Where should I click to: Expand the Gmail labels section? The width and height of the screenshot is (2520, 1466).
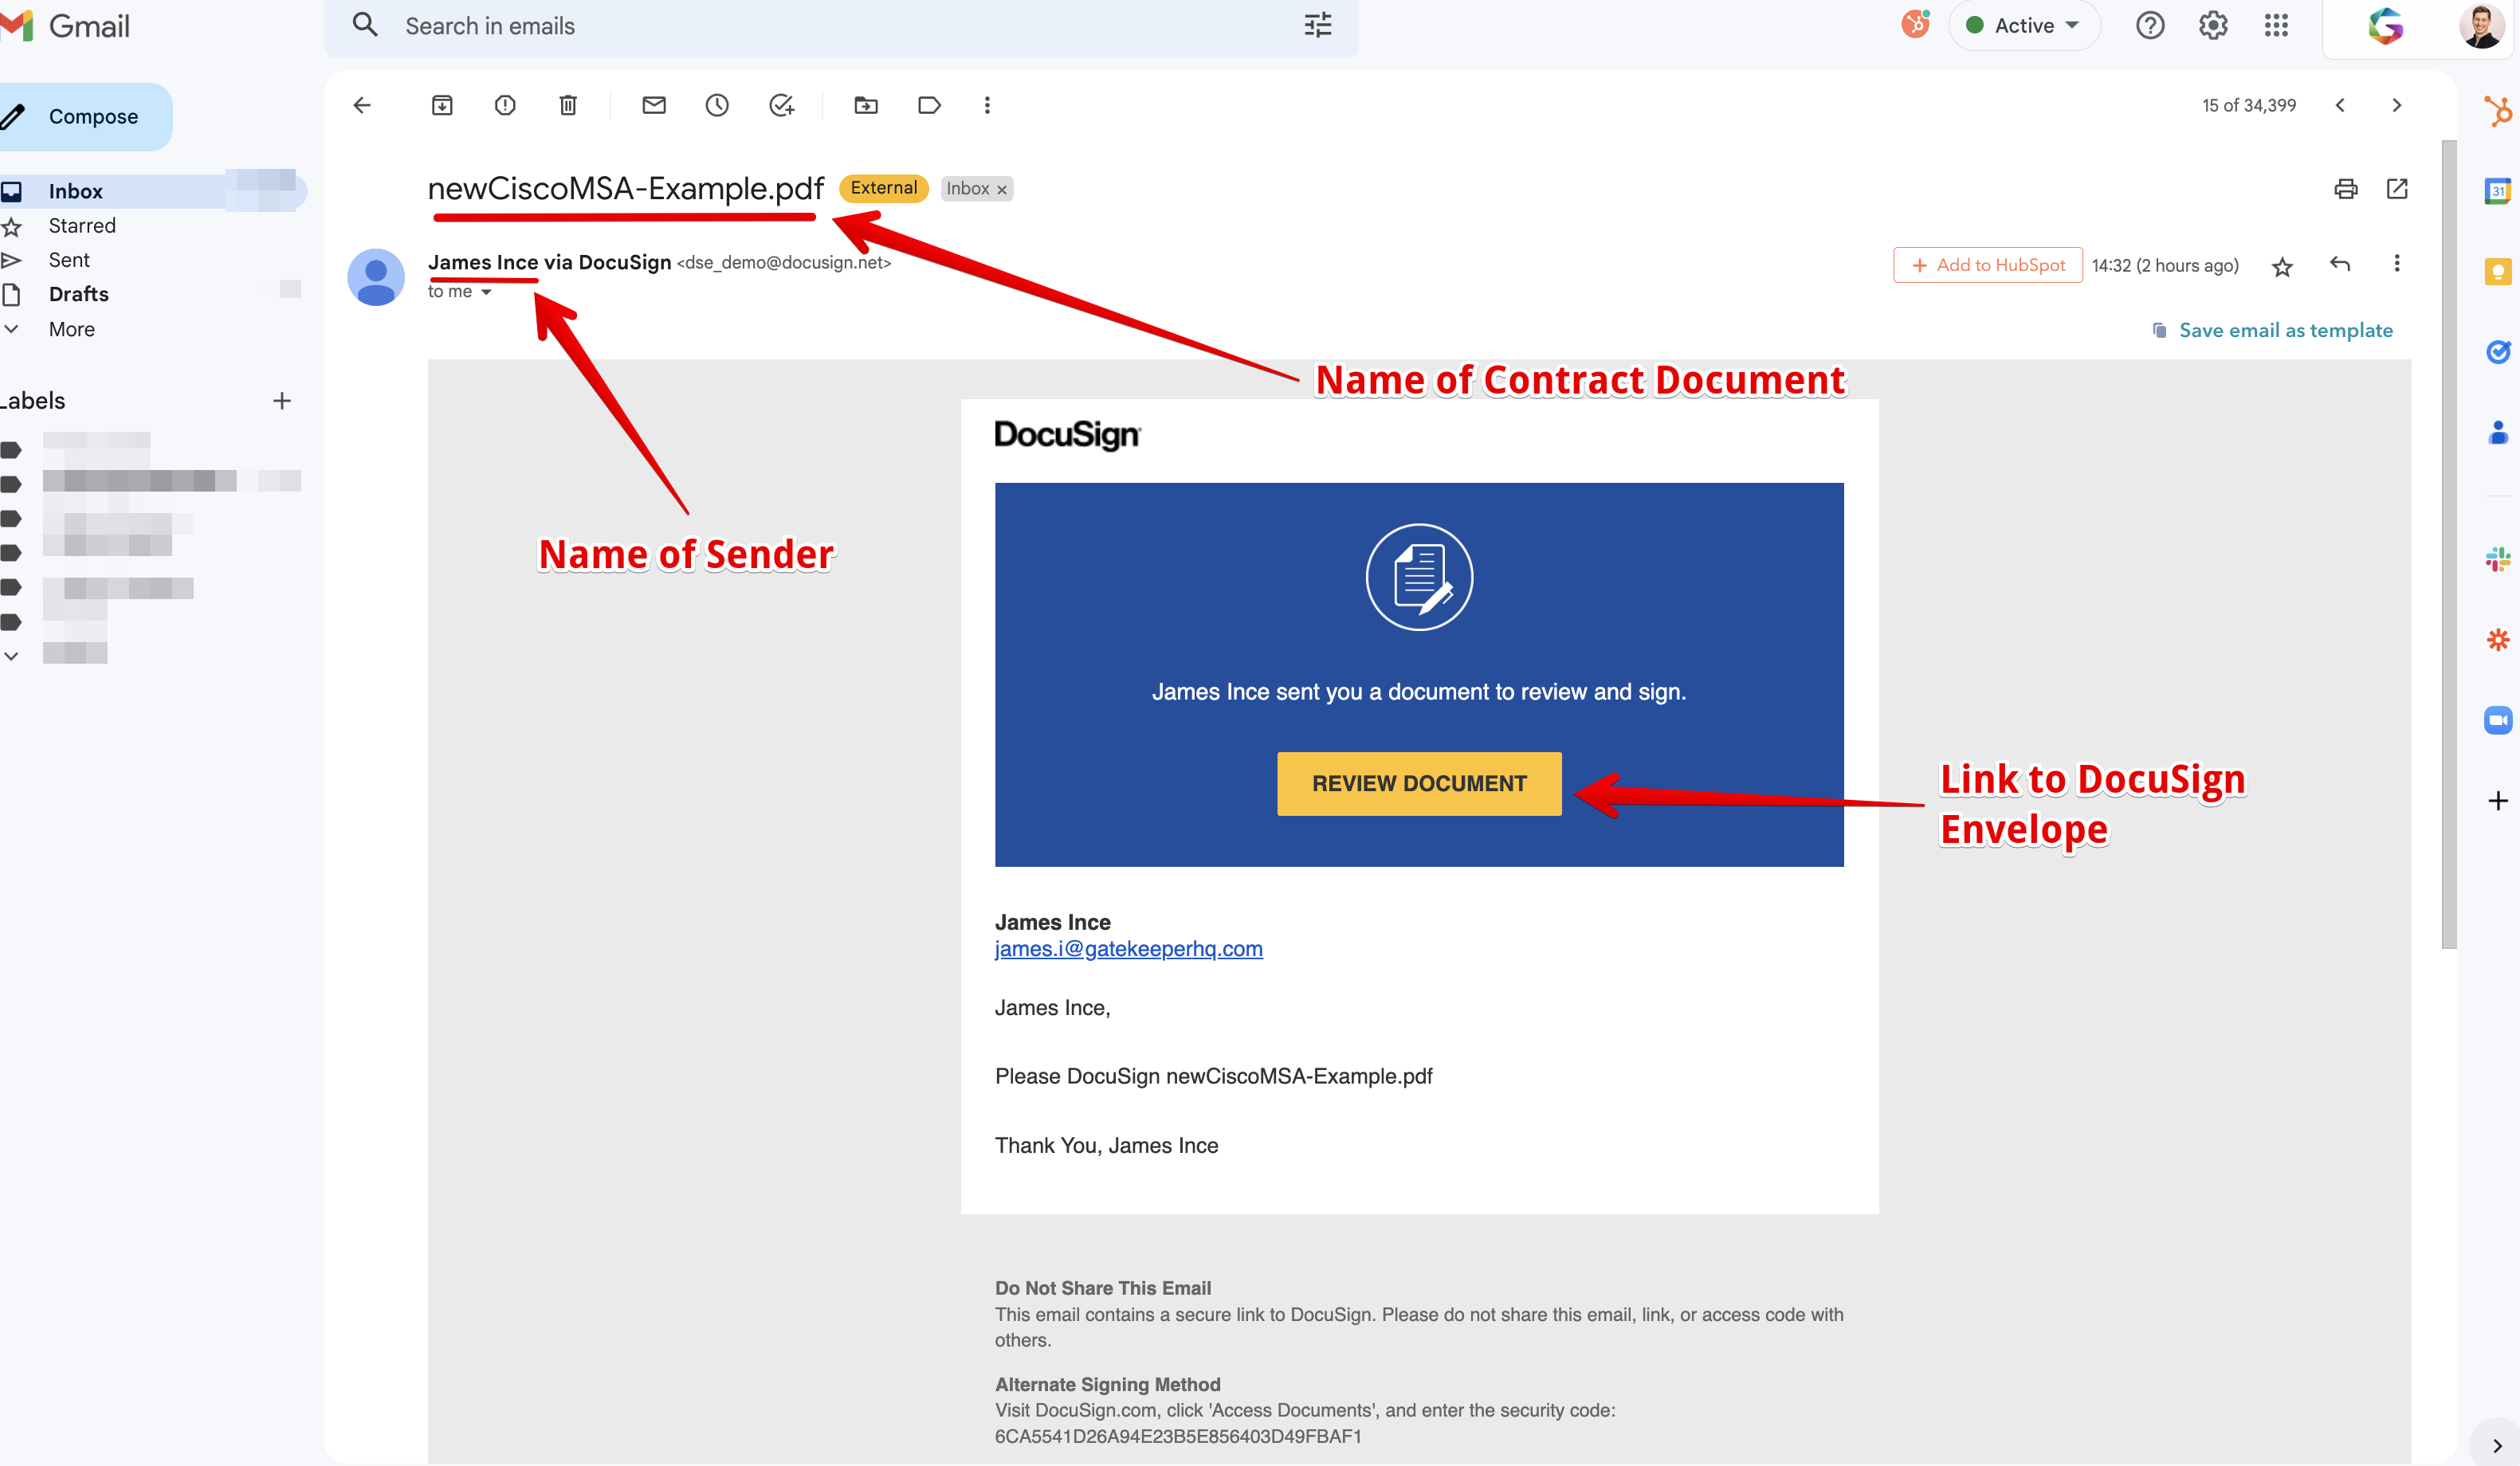click(x=16, y=653)
